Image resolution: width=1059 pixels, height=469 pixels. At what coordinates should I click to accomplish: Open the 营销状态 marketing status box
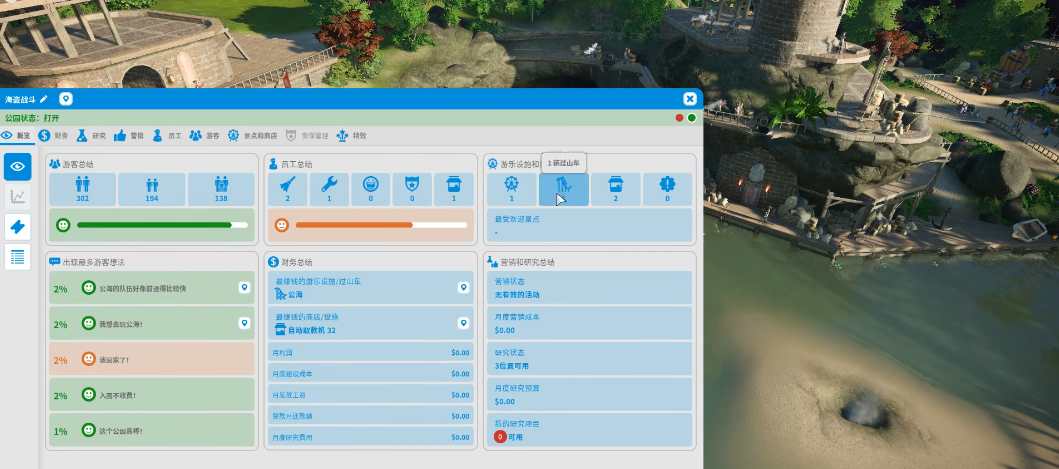[590, 288]
